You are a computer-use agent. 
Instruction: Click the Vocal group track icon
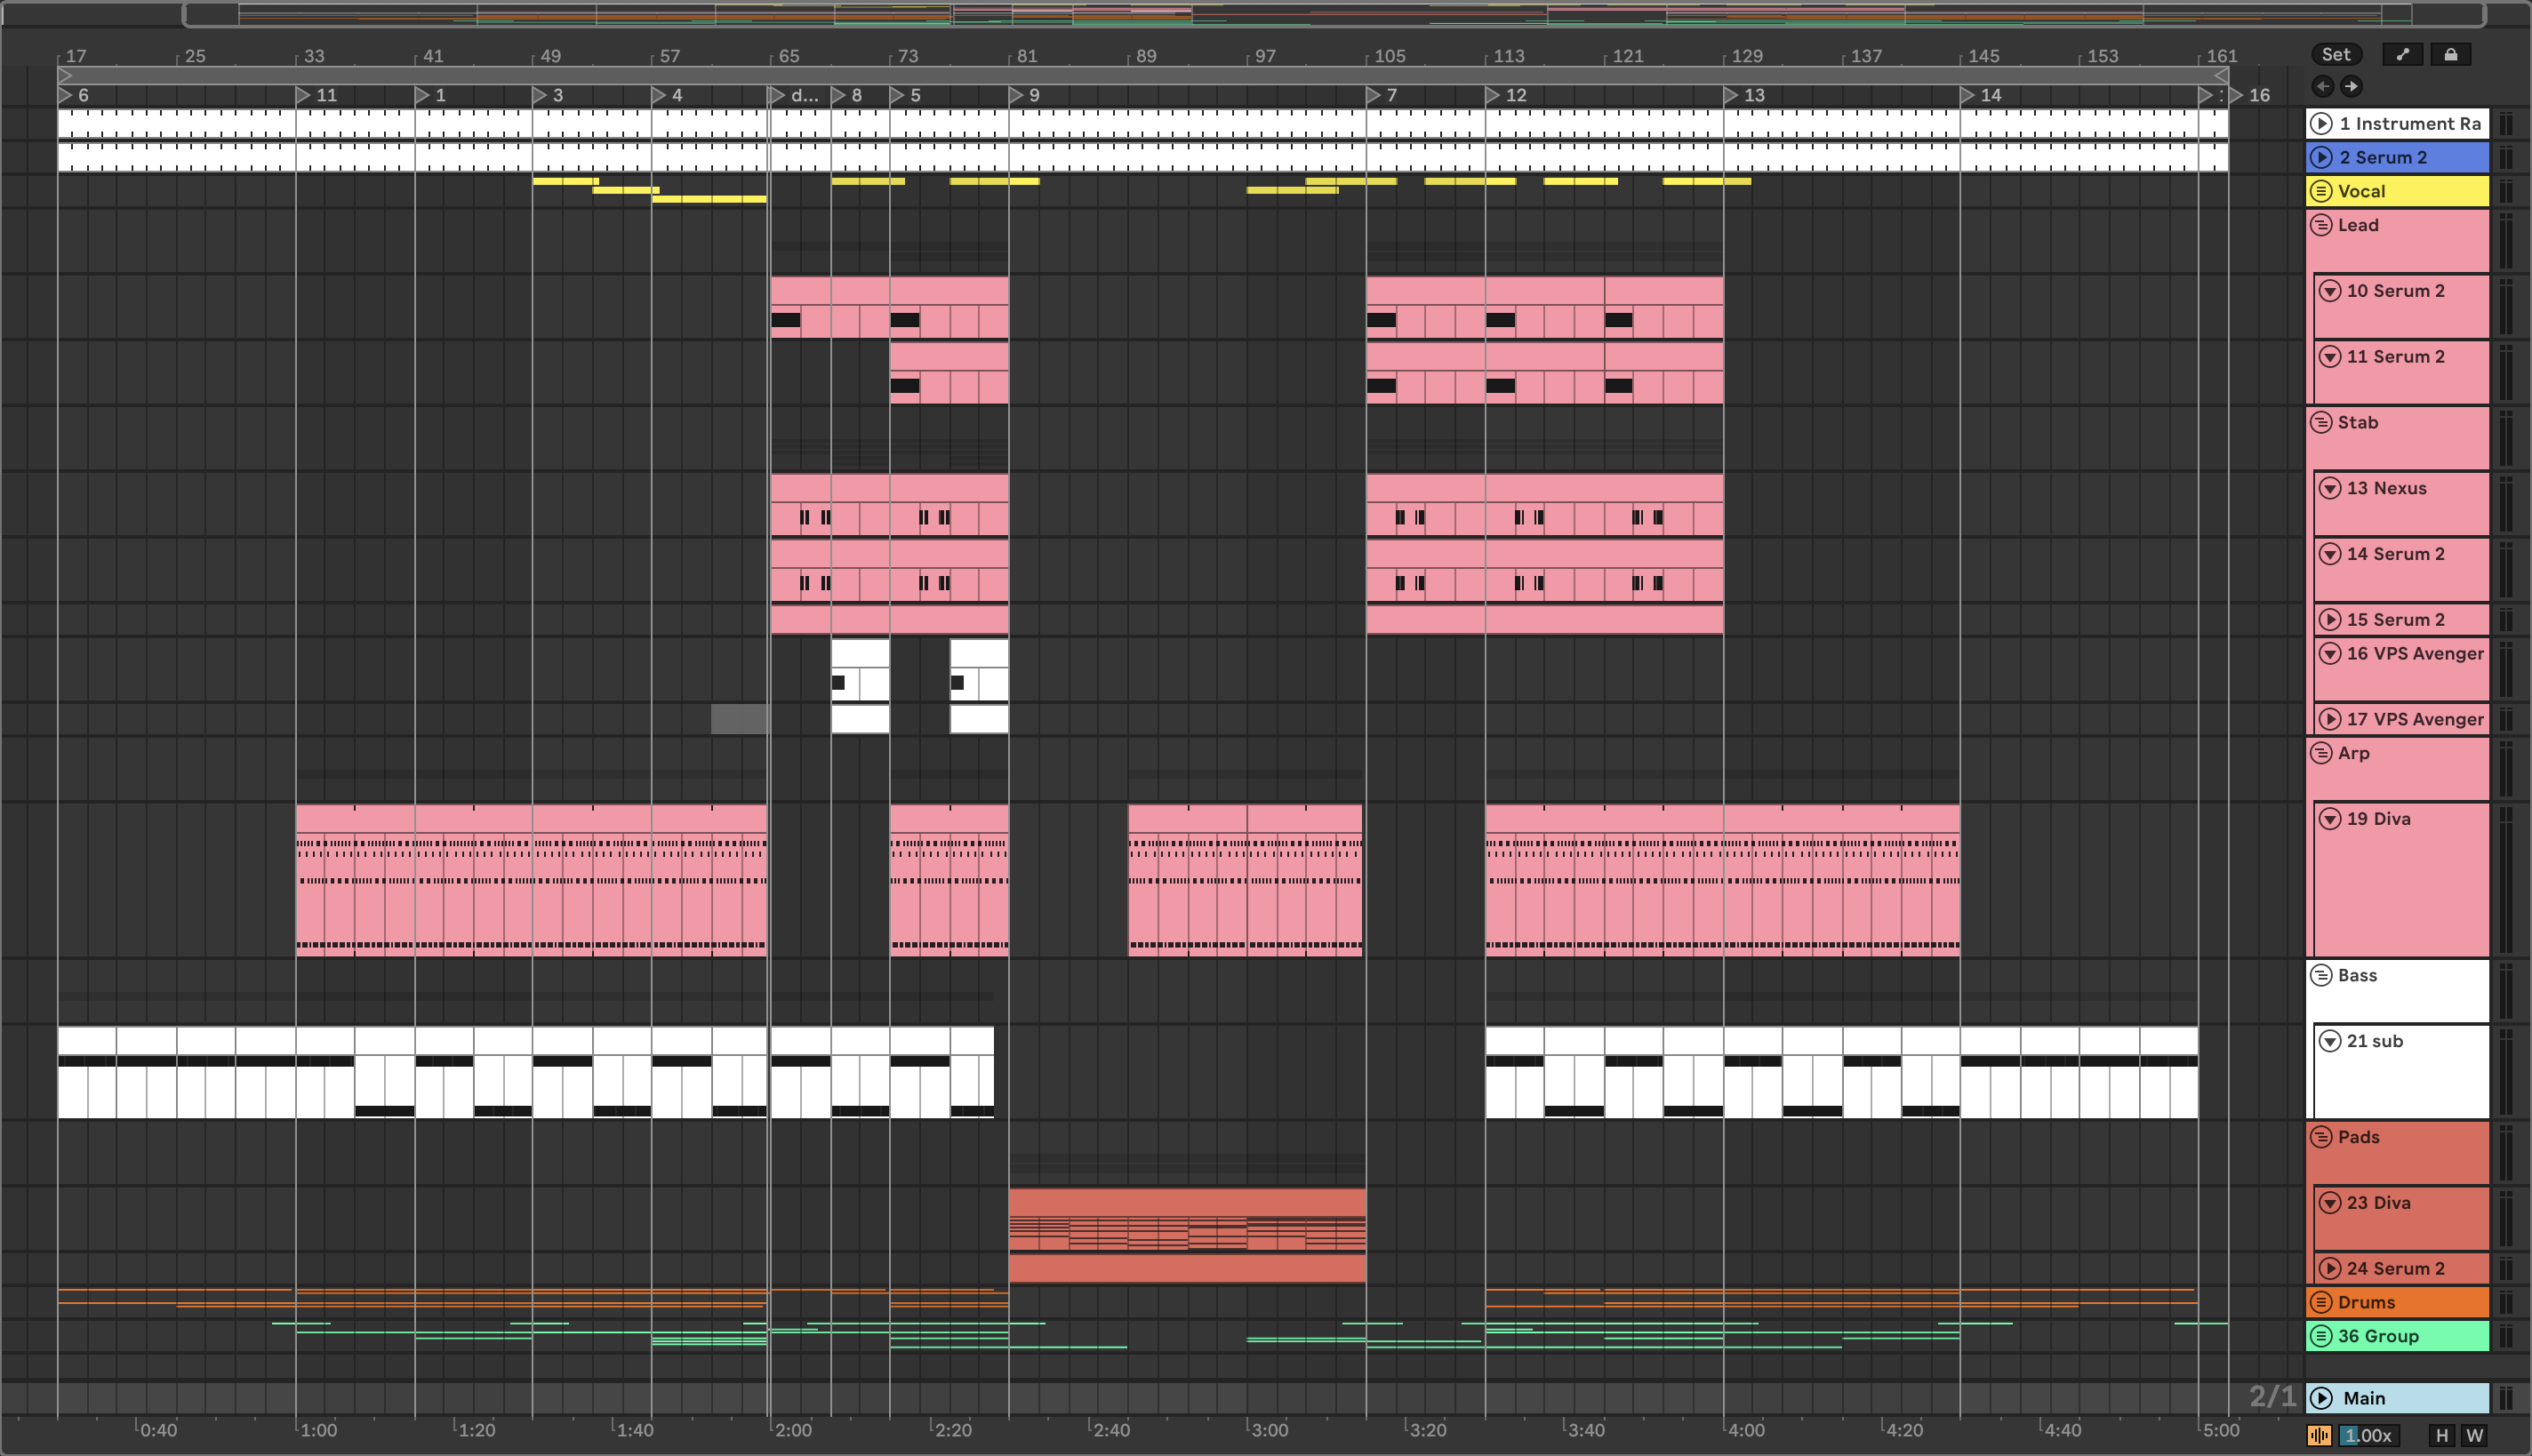(2322, 191)
